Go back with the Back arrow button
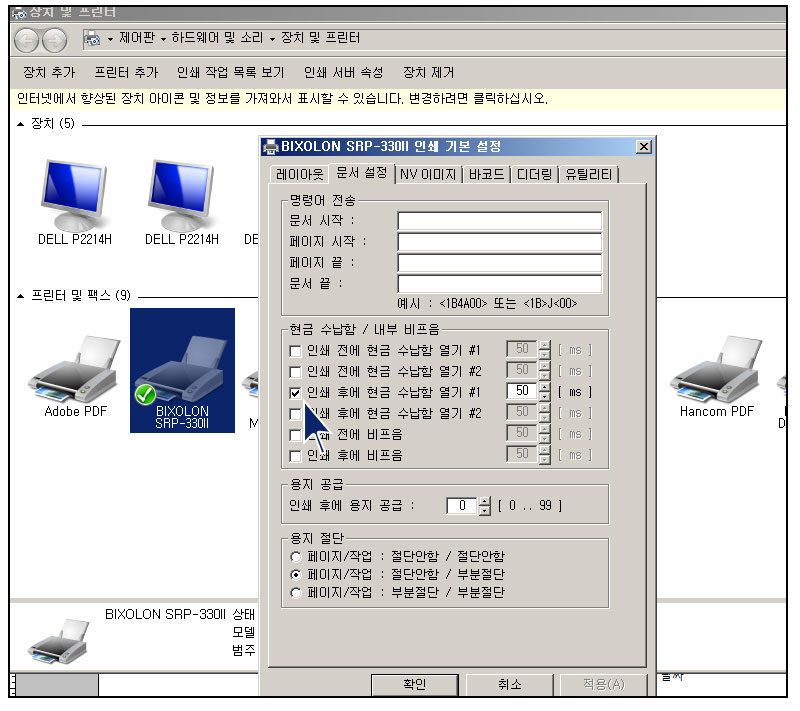The width and height of the screenshot is (800, 711). pyautogui.click(x=26, y=40)
